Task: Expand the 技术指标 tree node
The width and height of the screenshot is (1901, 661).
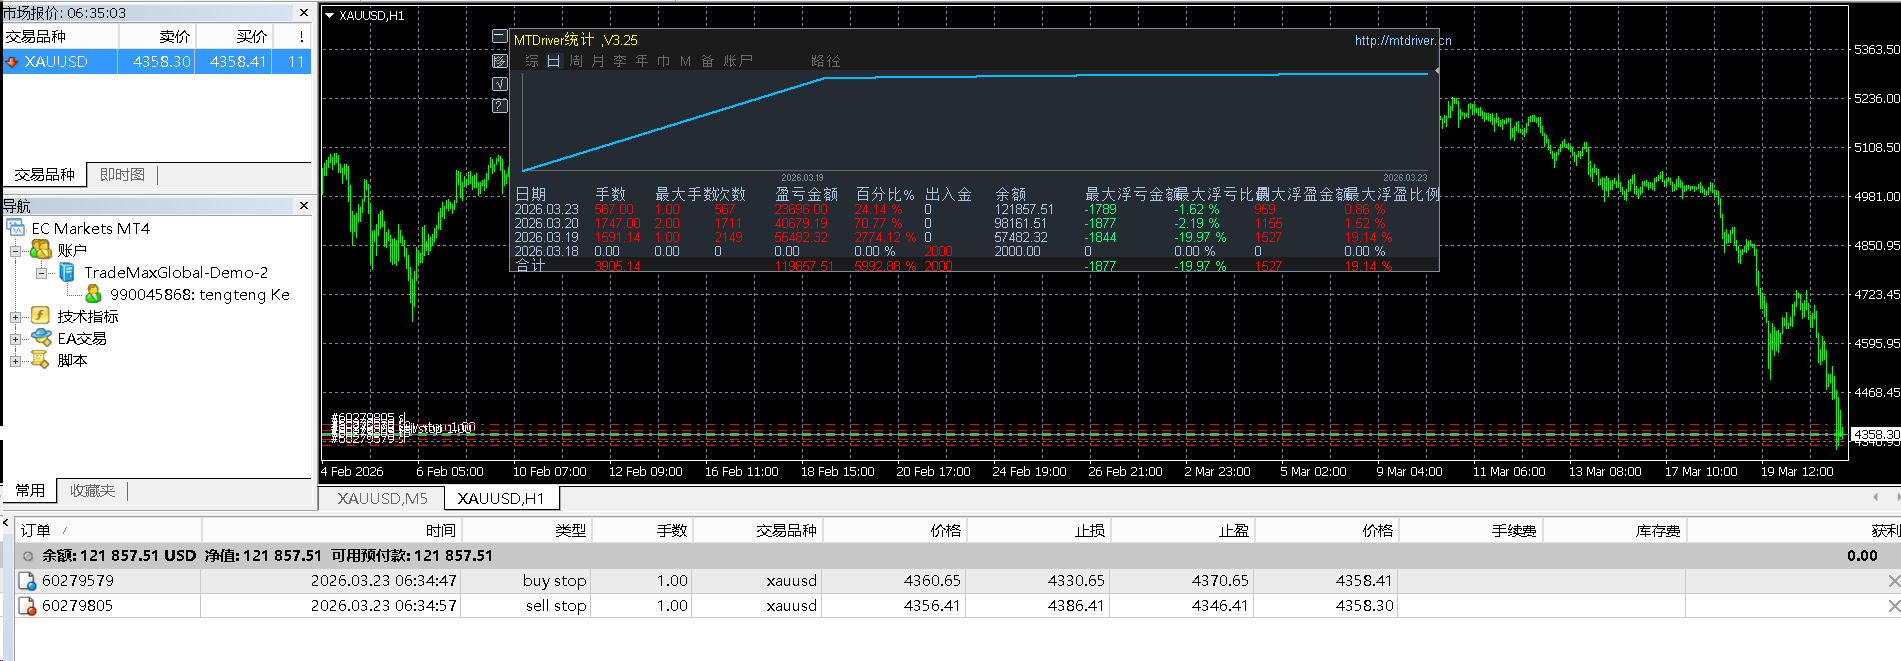Action: coord(16,317)
